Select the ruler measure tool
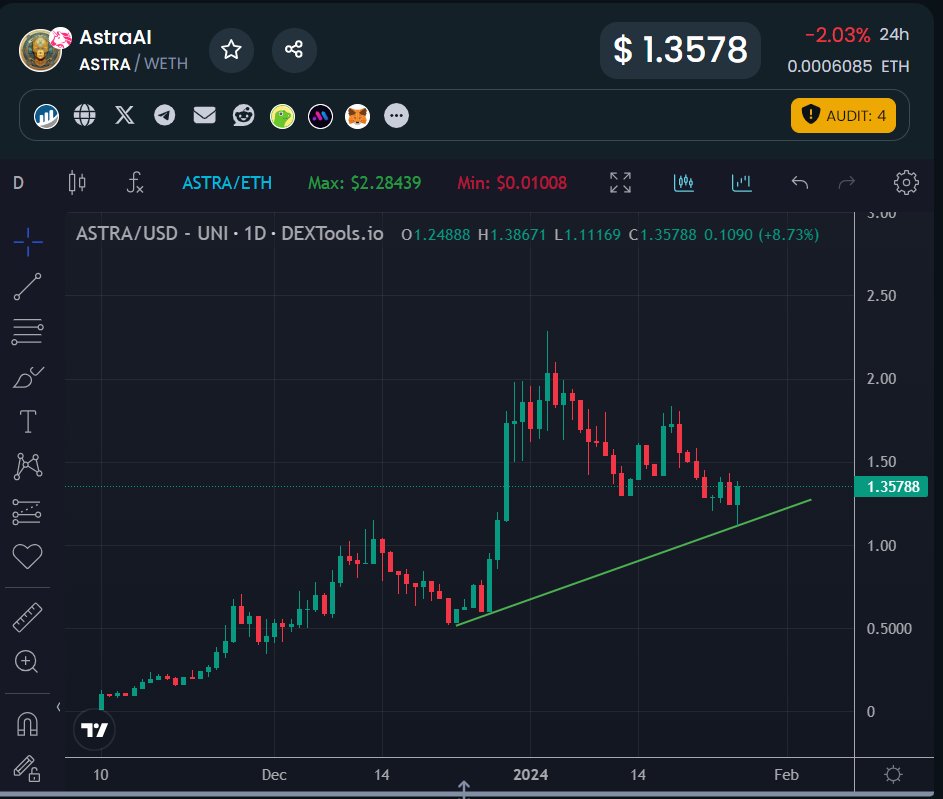Screen dimensions: 943x799 coord(28,617)
